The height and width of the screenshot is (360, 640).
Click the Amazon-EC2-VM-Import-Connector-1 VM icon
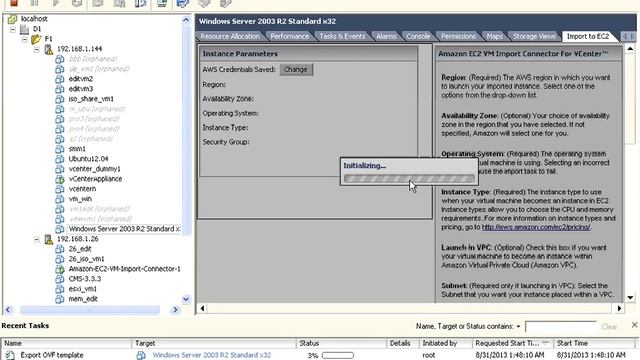60,269
